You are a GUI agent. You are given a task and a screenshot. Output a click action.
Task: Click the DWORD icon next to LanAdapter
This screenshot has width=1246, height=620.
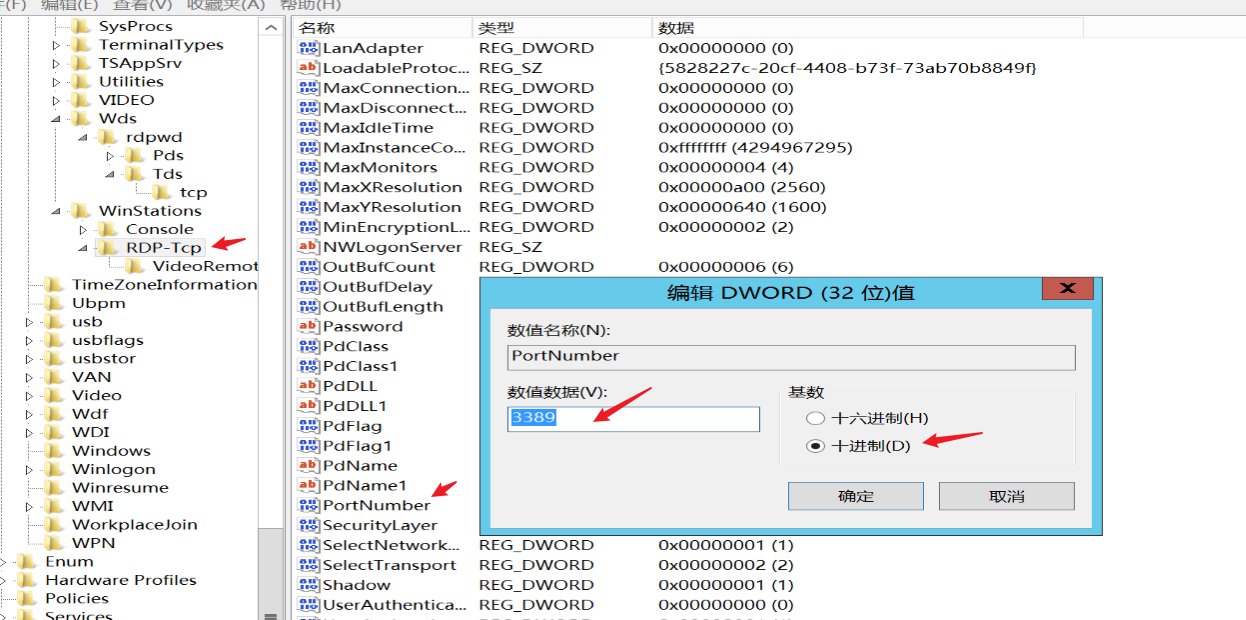click(308, 48)
